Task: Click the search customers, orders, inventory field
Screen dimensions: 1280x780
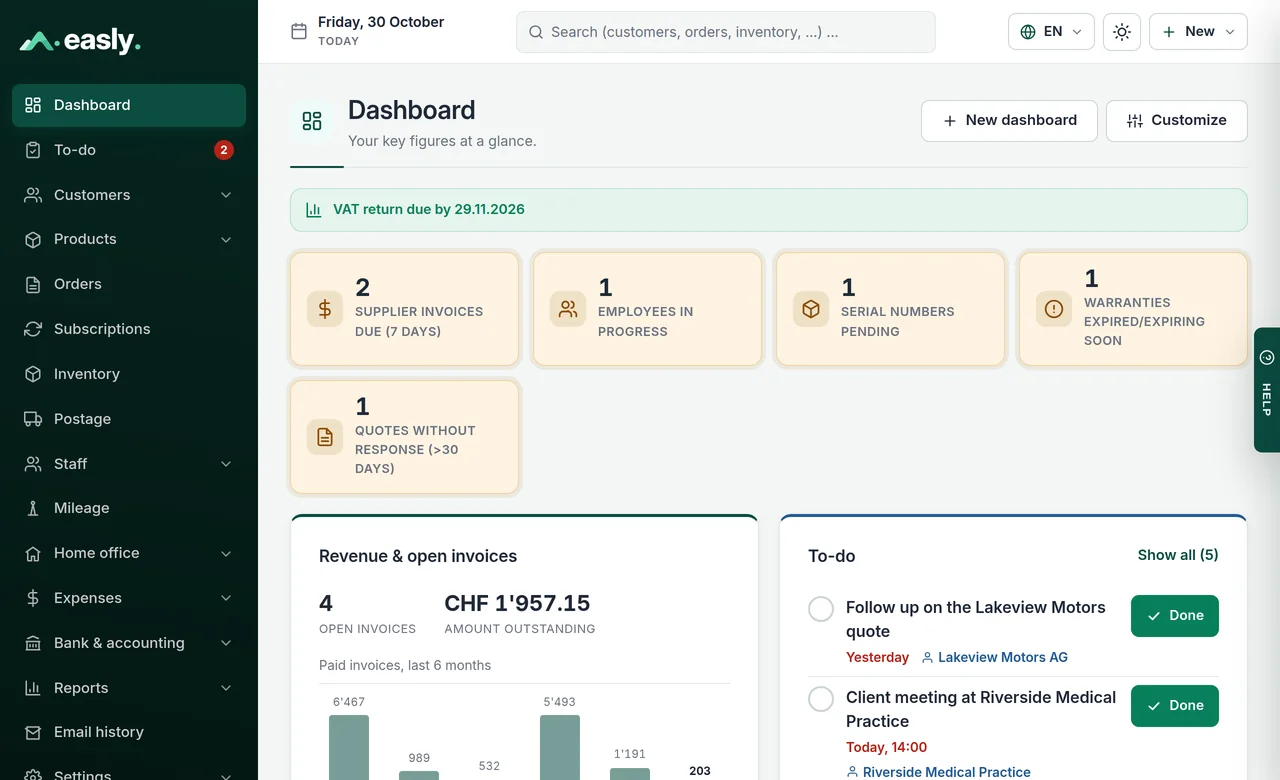Action: pyautogui.click(x=726, y=32)
